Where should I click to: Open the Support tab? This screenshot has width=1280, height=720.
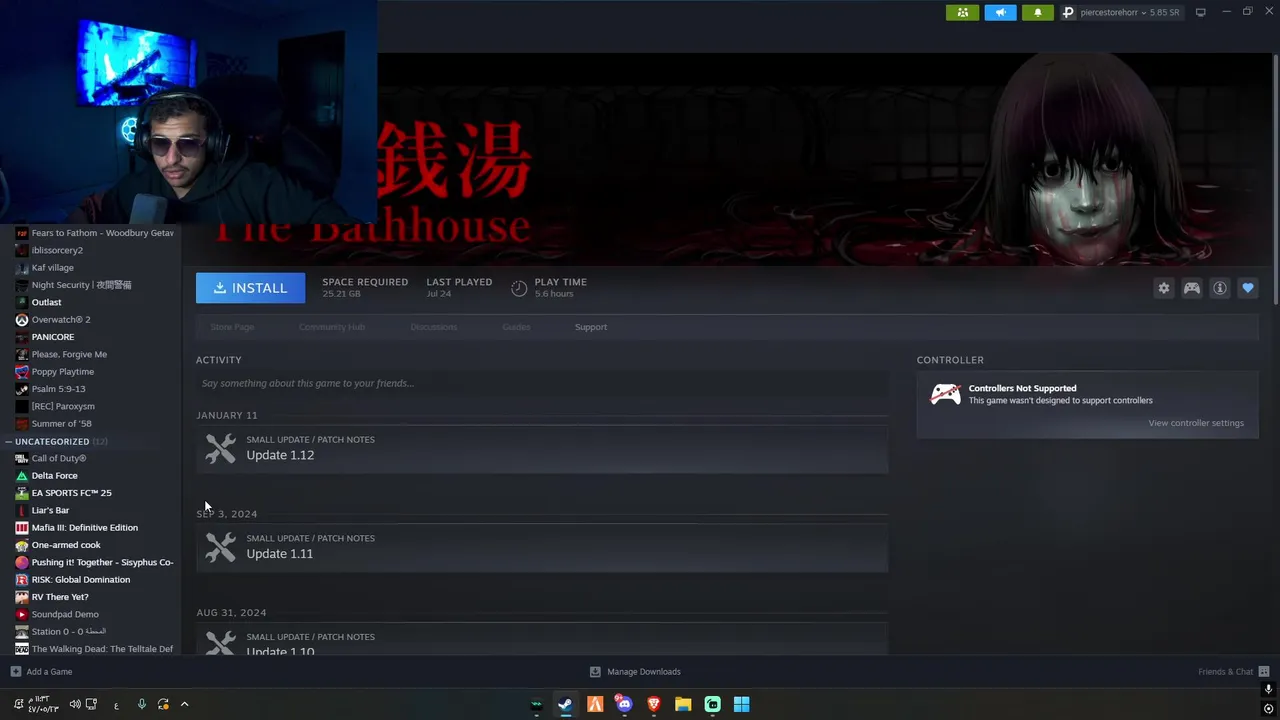coord(590,327)
